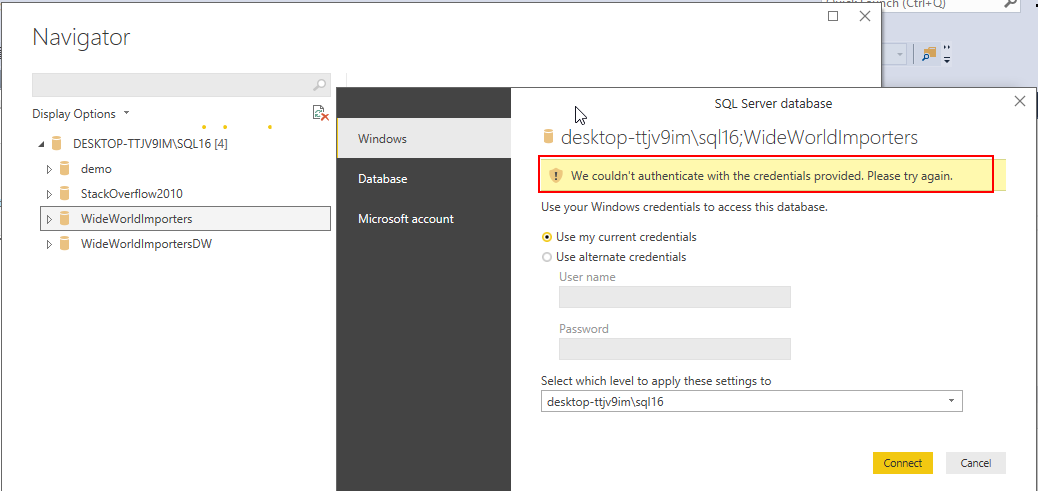Click the magnifier icon in Navigator search

320,85
